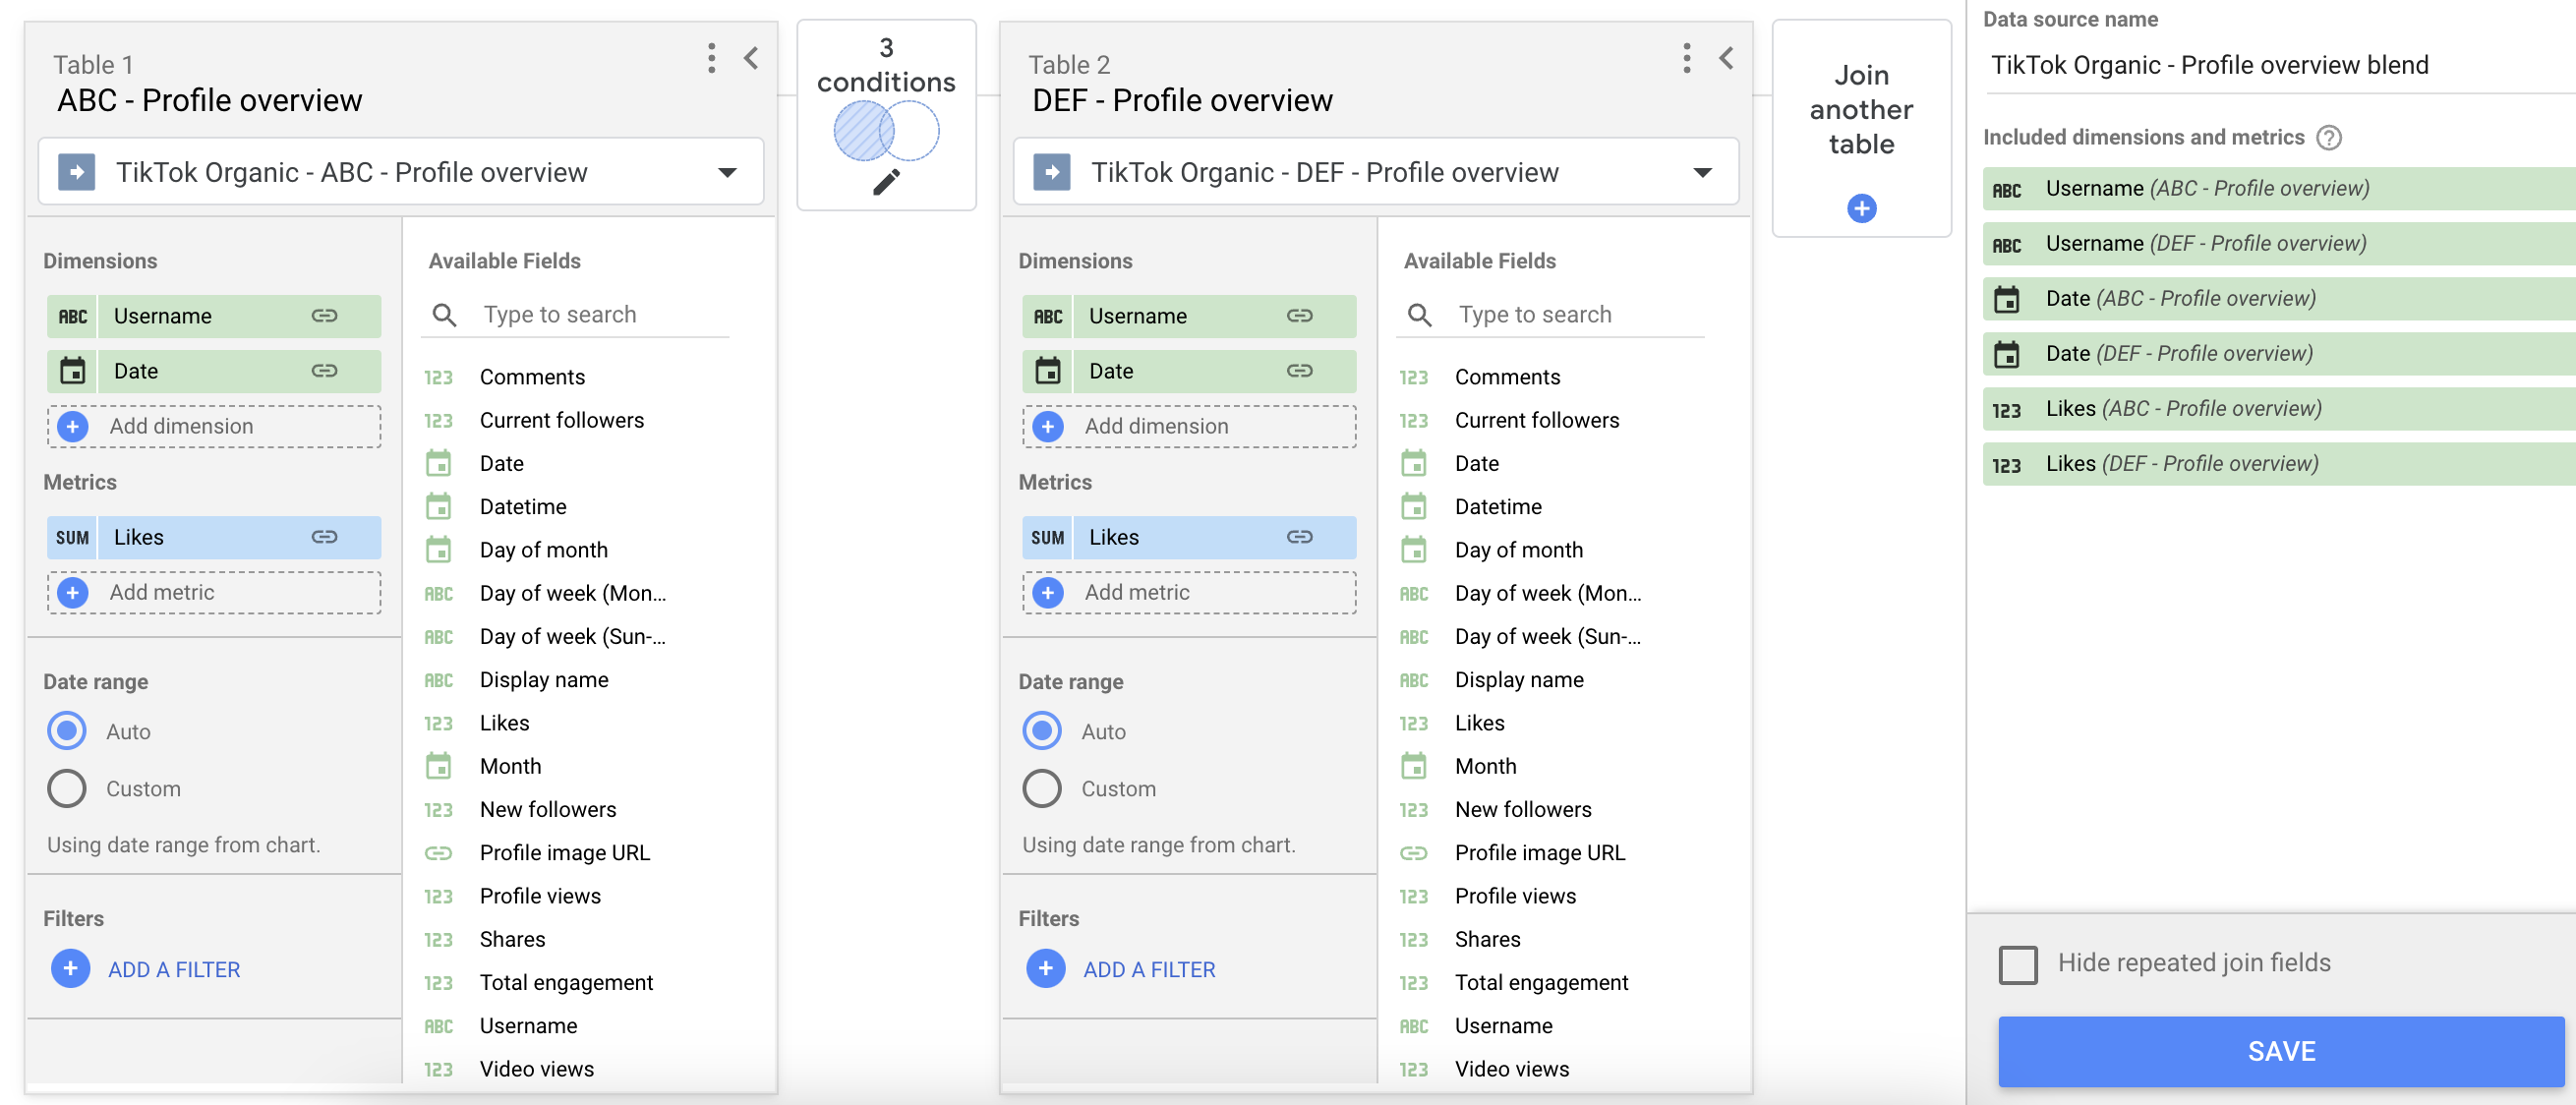2576x1105 pixels.
Task: Click calendar type icon of Table 1 Date
Action: (72, 371)
